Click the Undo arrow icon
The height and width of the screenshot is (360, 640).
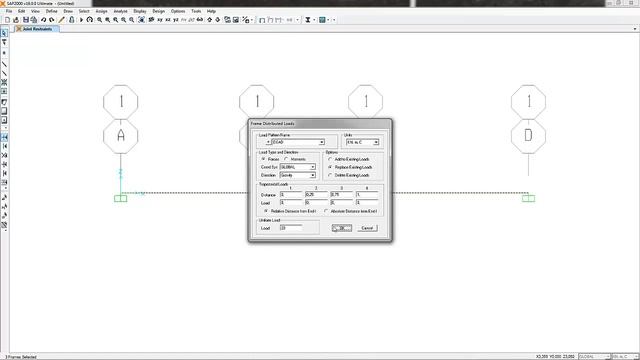[x=43, y=20]
